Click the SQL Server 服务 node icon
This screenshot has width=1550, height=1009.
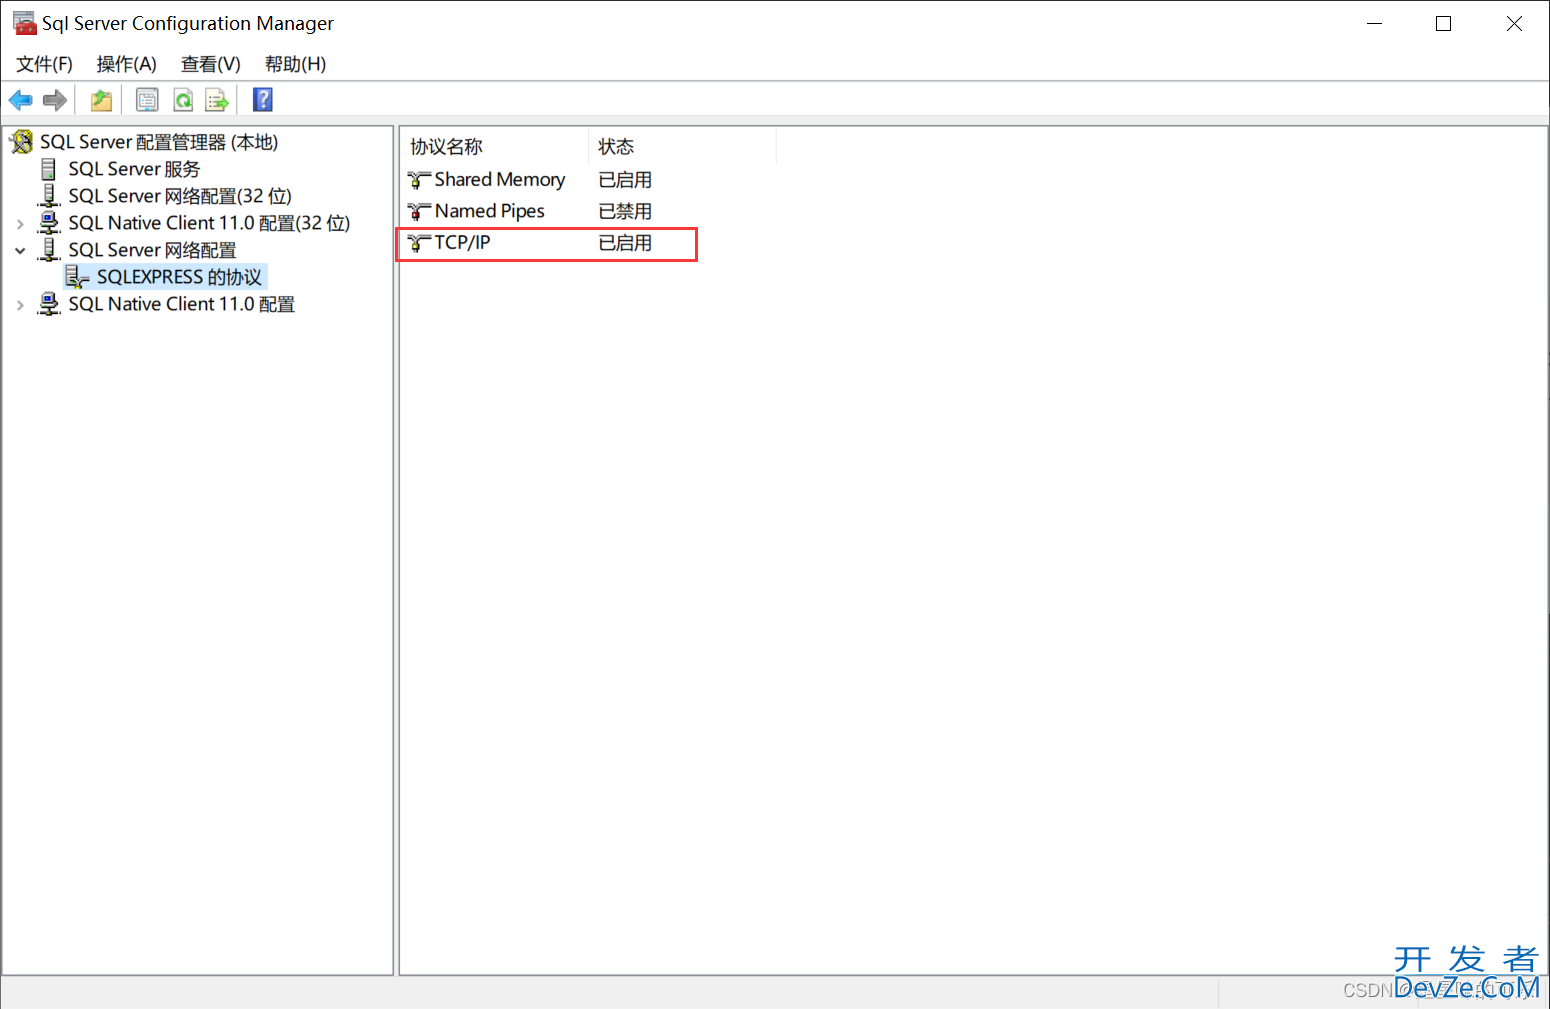click(x=48, y=169)
